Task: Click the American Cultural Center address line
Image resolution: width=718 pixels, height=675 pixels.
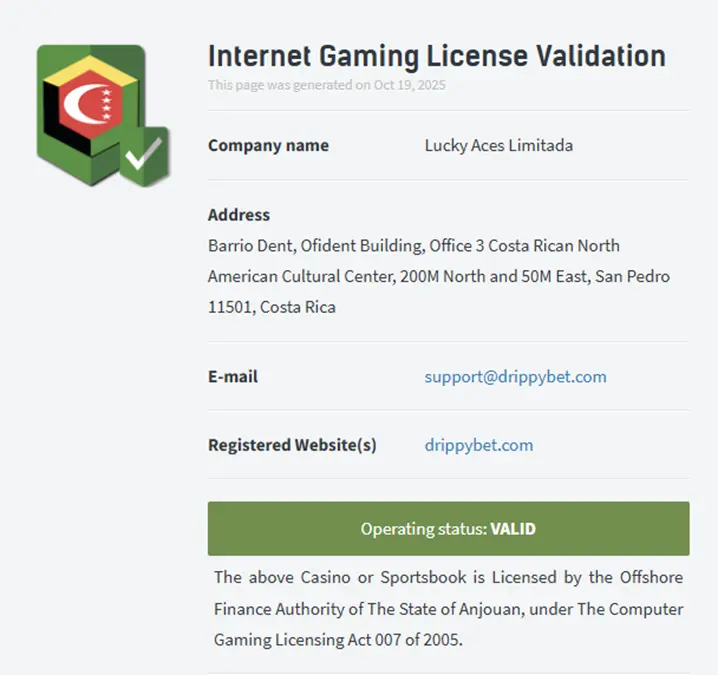Action: click(x=438, y=276)
